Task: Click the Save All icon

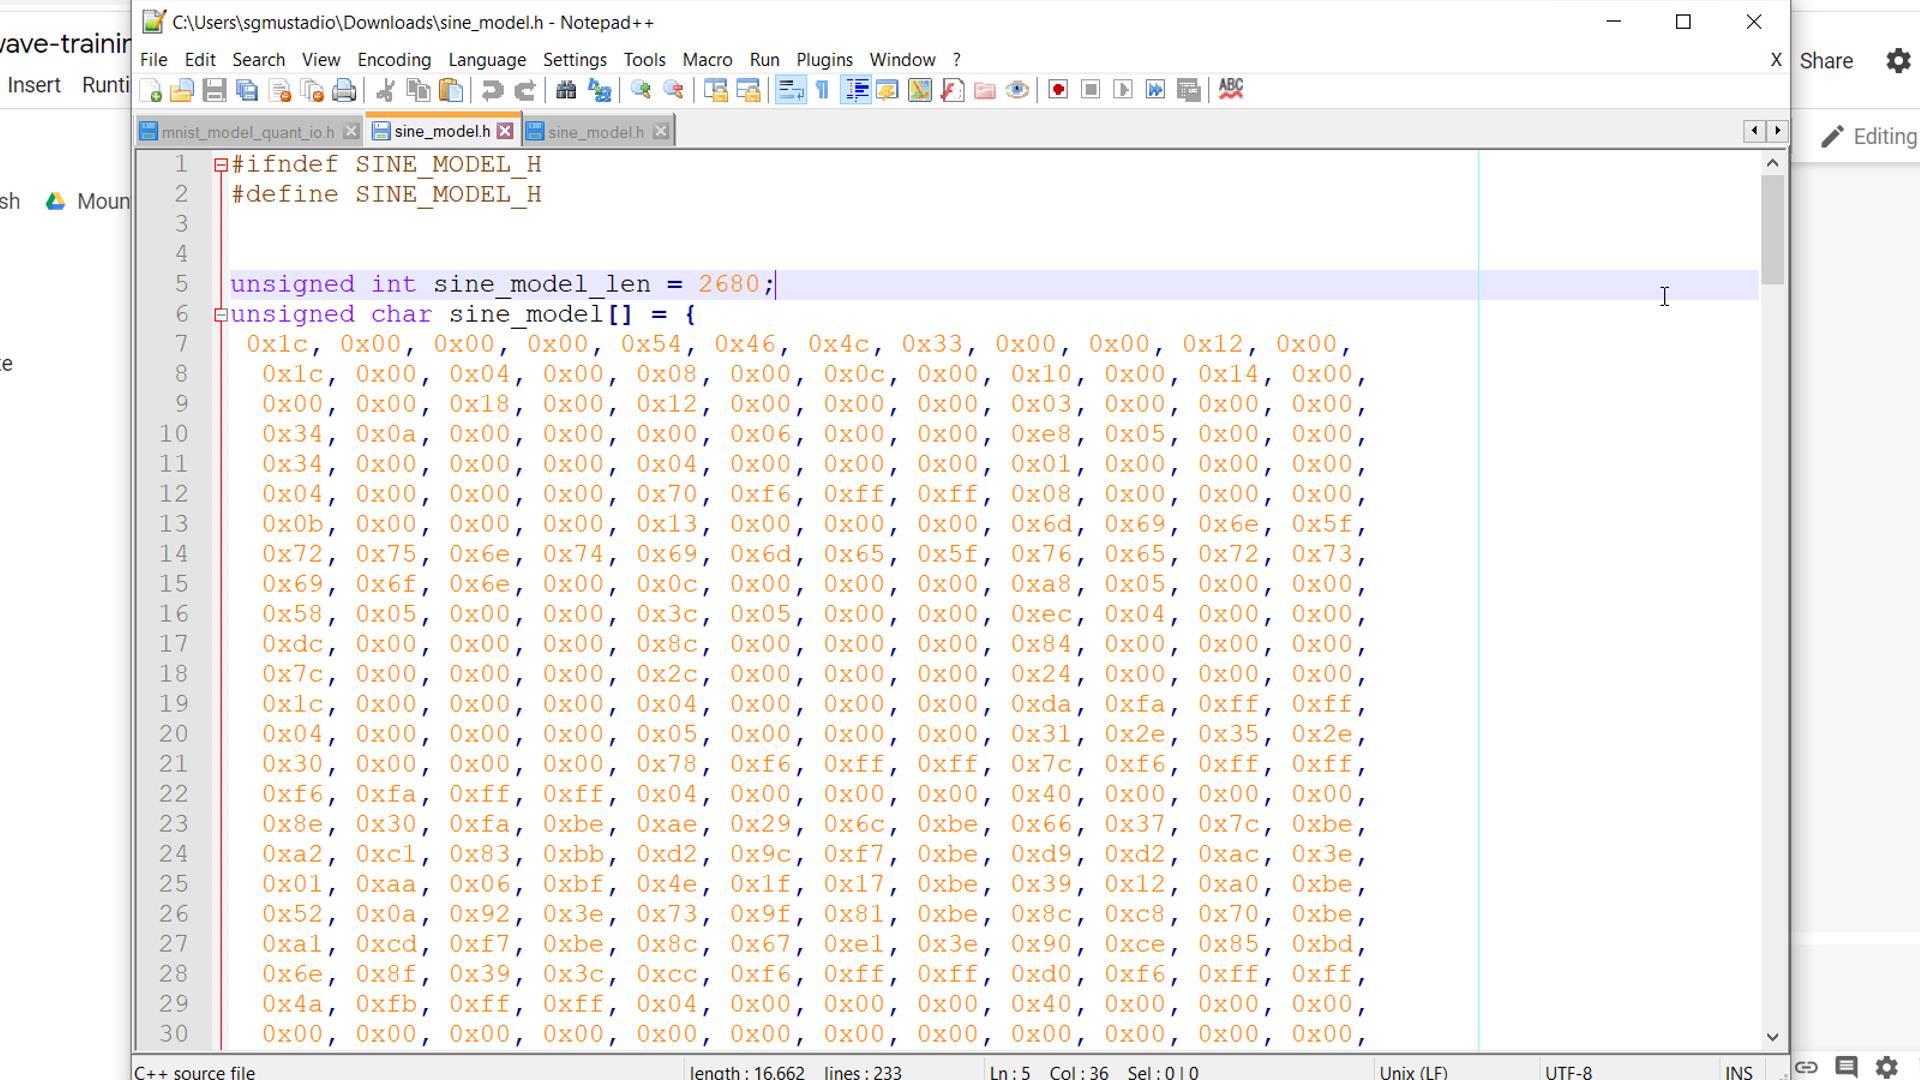Action: 247,91
